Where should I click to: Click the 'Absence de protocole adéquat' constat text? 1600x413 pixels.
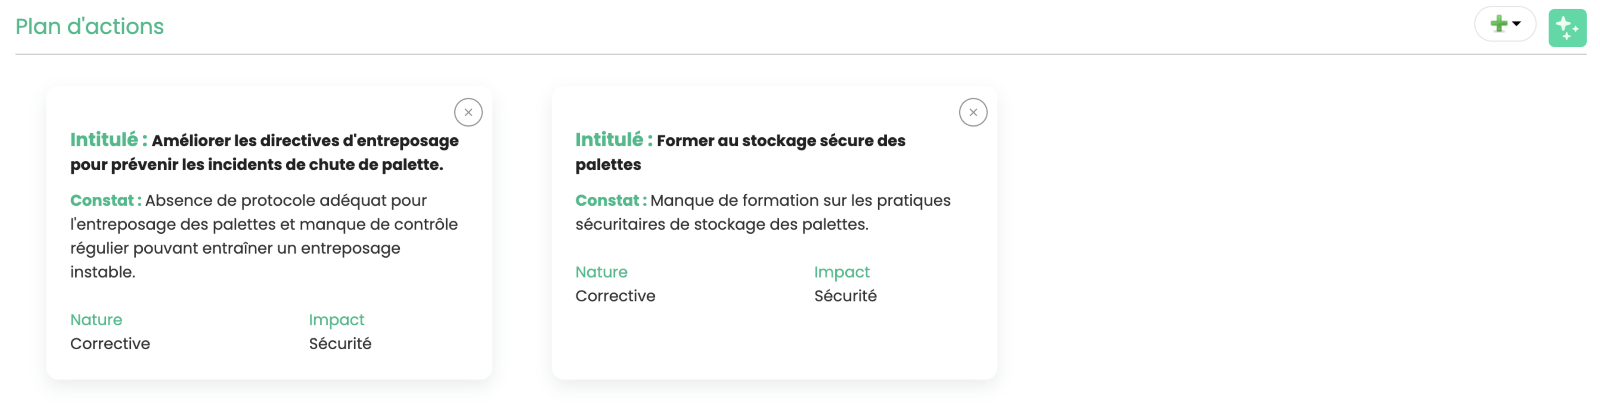264,236
